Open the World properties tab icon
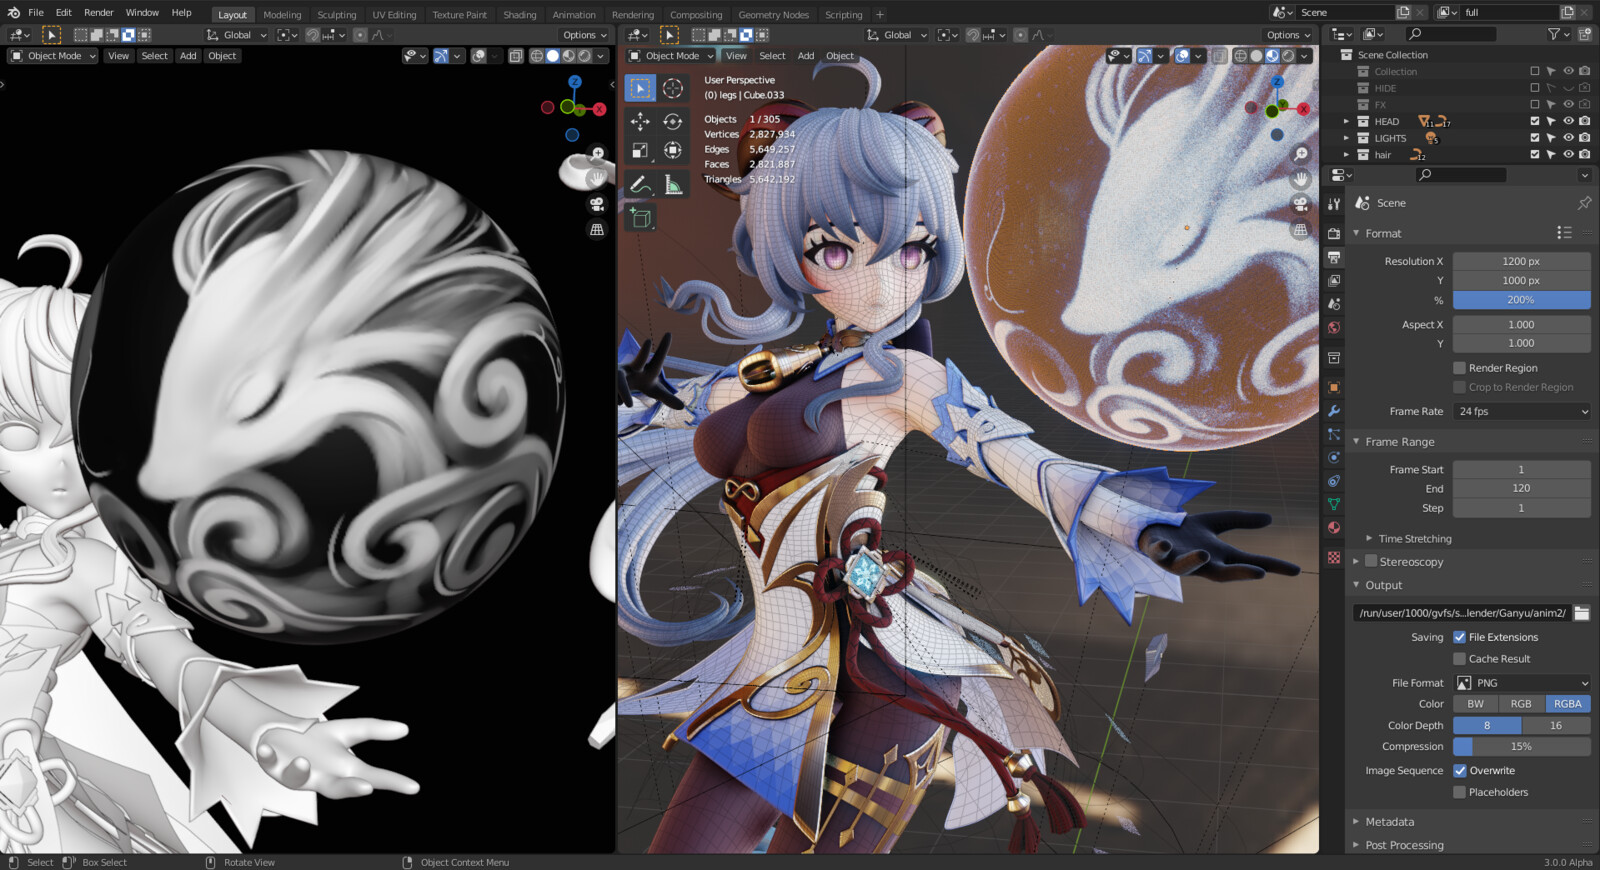Viewport: 1600px width, 870px height. 1334,328
